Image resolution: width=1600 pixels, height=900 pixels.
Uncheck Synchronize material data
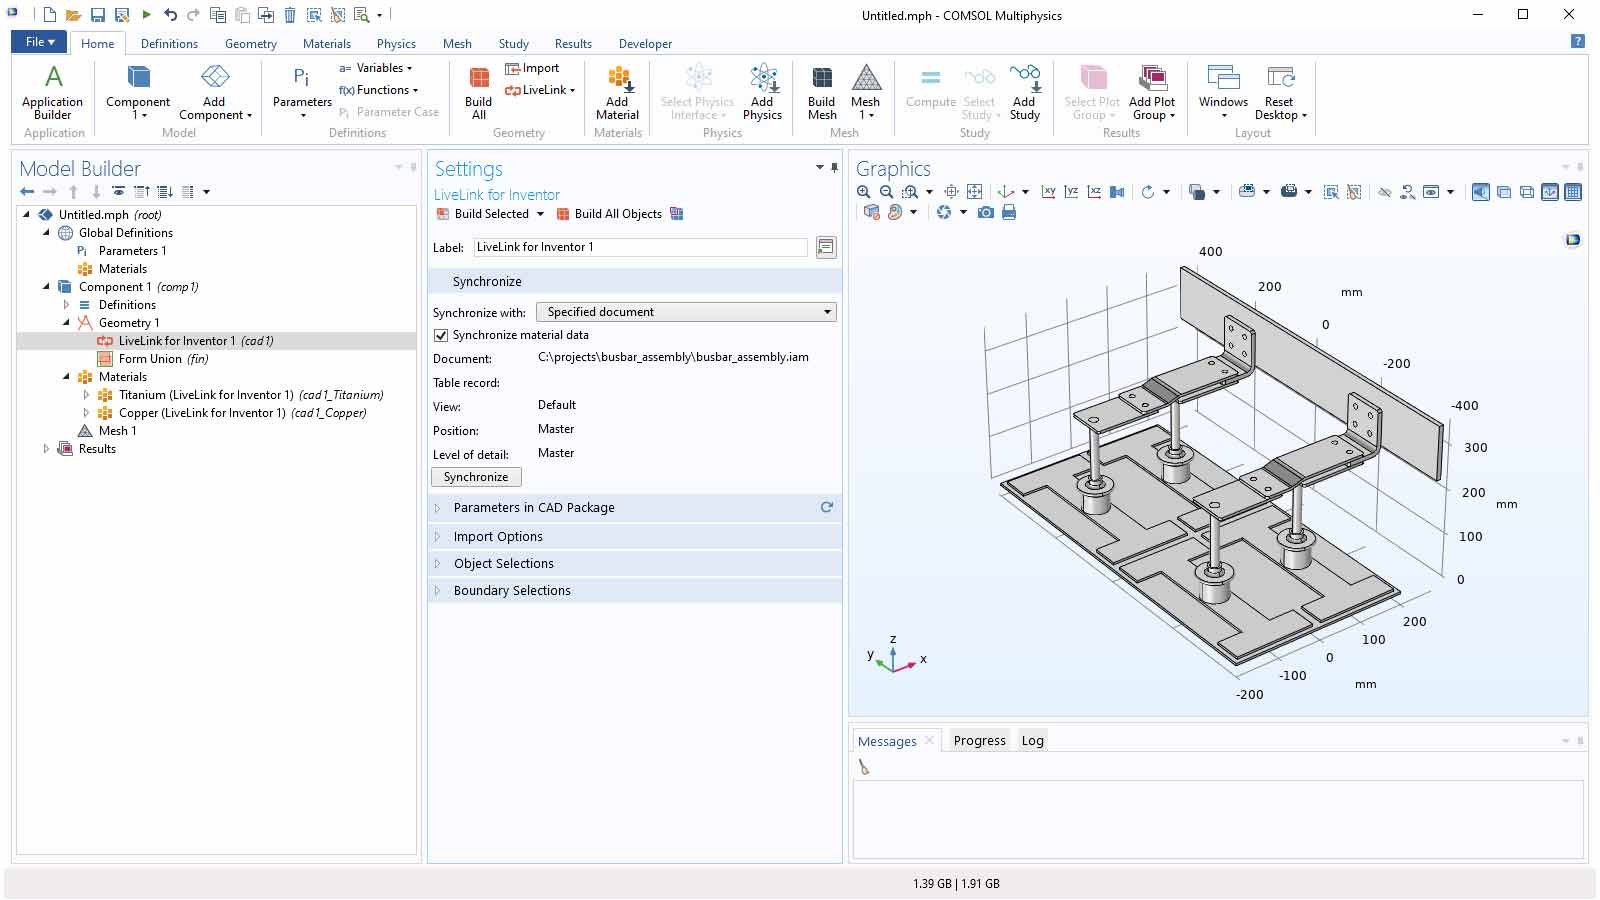(441, 335)
